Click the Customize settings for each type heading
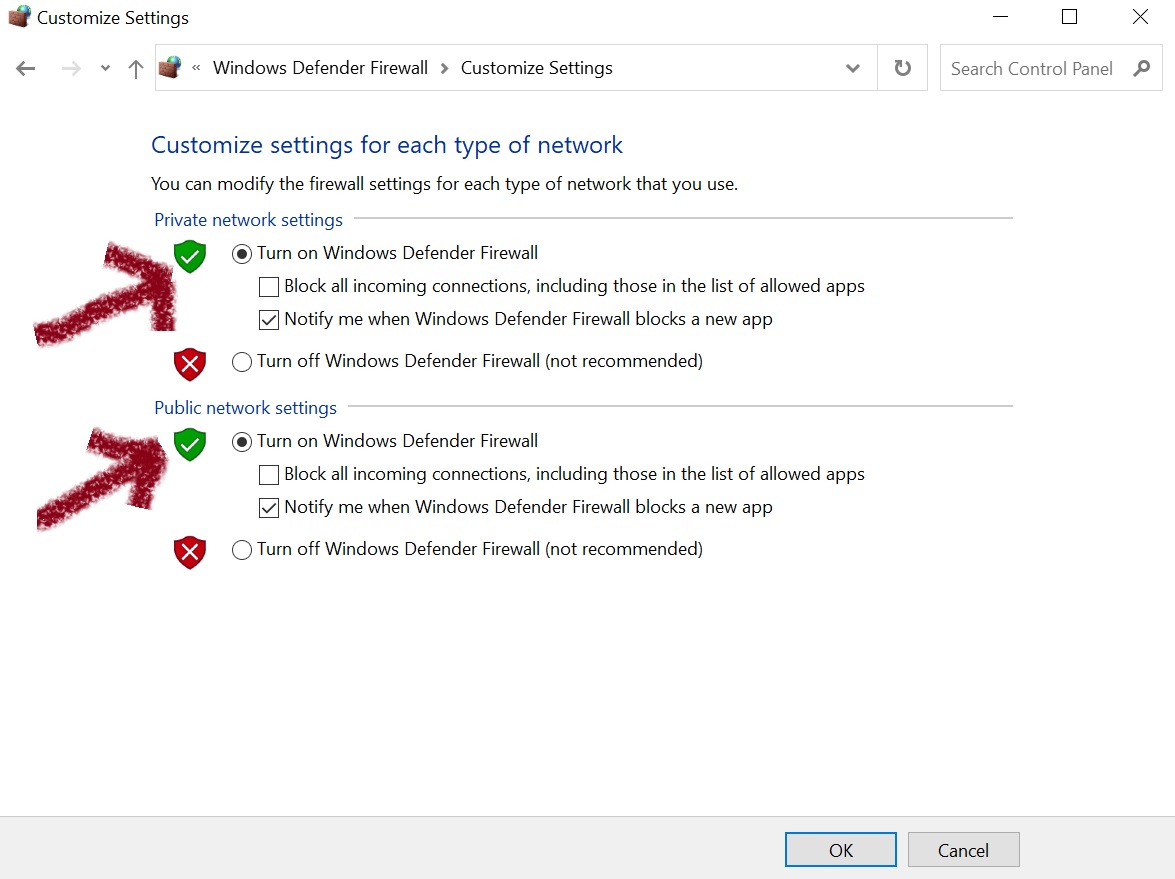 coord(387,145)
